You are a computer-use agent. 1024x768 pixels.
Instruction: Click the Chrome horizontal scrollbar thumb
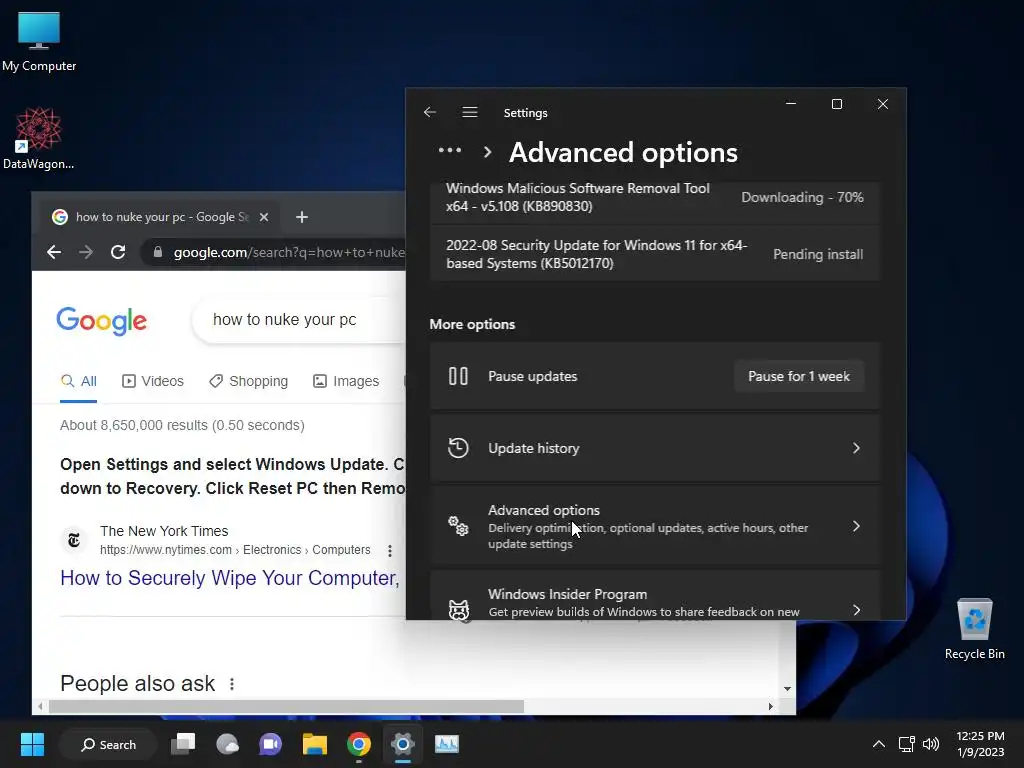286,707
